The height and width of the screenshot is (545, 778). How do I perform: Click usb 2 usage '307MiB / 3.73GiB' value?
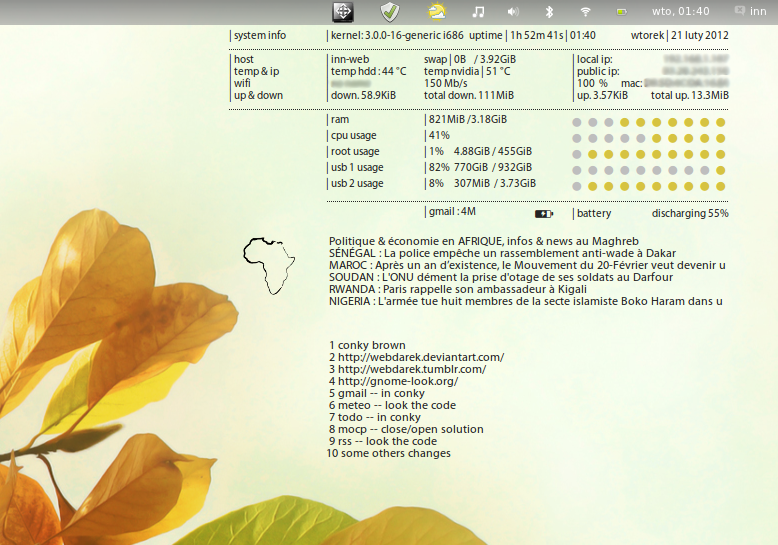coord(495,184)
